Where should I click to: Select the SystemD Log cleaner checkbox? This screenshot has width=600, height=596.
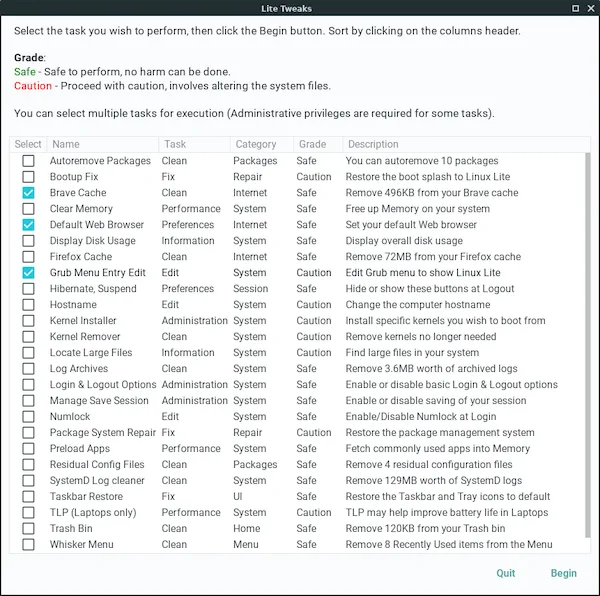click(28, 480)
